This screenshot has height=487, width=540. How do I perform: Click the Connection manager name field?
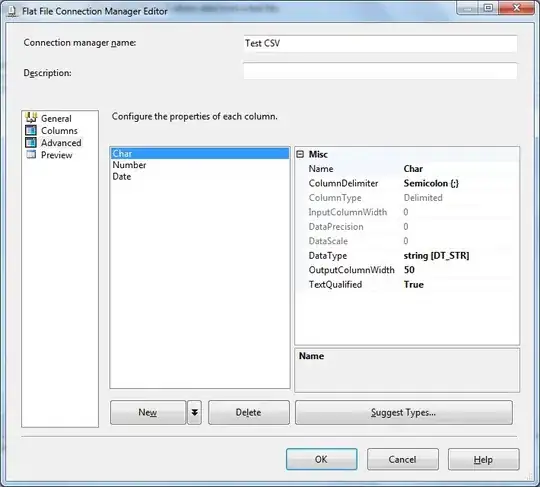[x=380, y=43]
